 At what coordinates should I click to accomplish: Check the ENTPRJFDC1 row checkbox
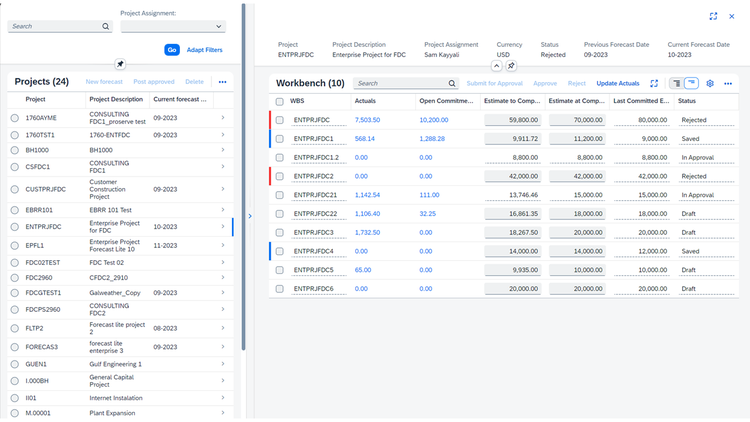click(x=279, y=139)
